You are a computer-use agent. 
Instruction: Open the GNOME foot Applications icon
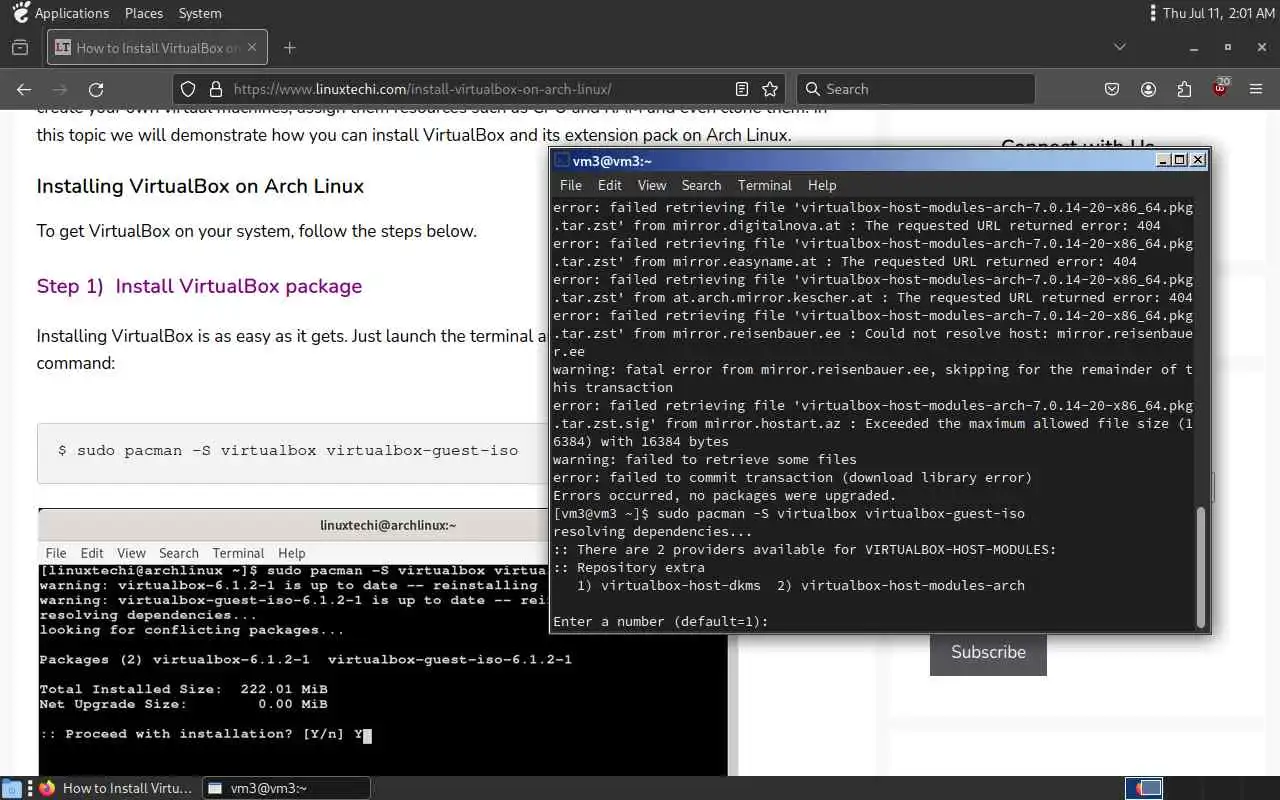[20, 13]
